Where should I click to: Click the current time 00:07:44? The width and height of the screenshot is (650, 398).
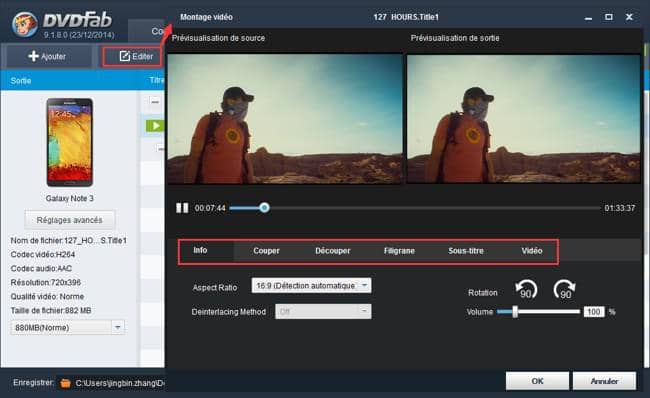(x=210, y=208)
